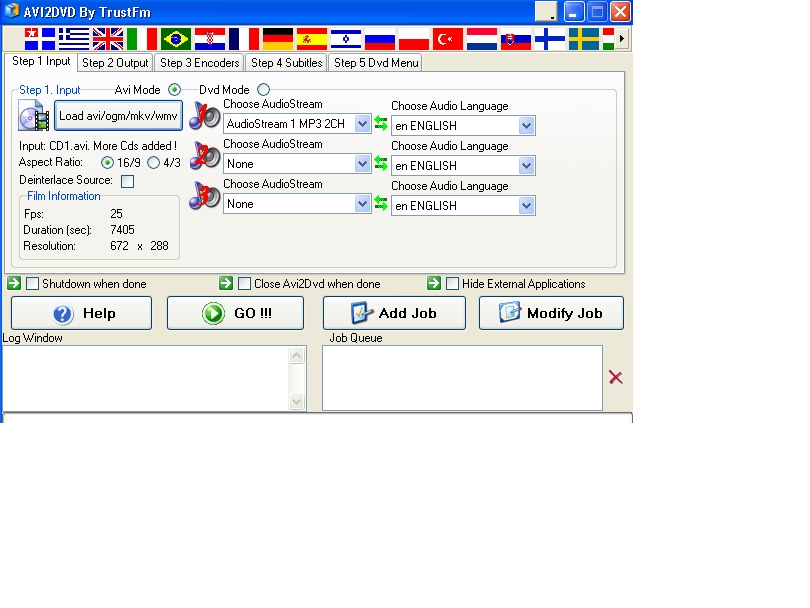The width and height of the screenshot is (810, 608).
Task: Show more flags with the arrow
Action: (621, 39)
